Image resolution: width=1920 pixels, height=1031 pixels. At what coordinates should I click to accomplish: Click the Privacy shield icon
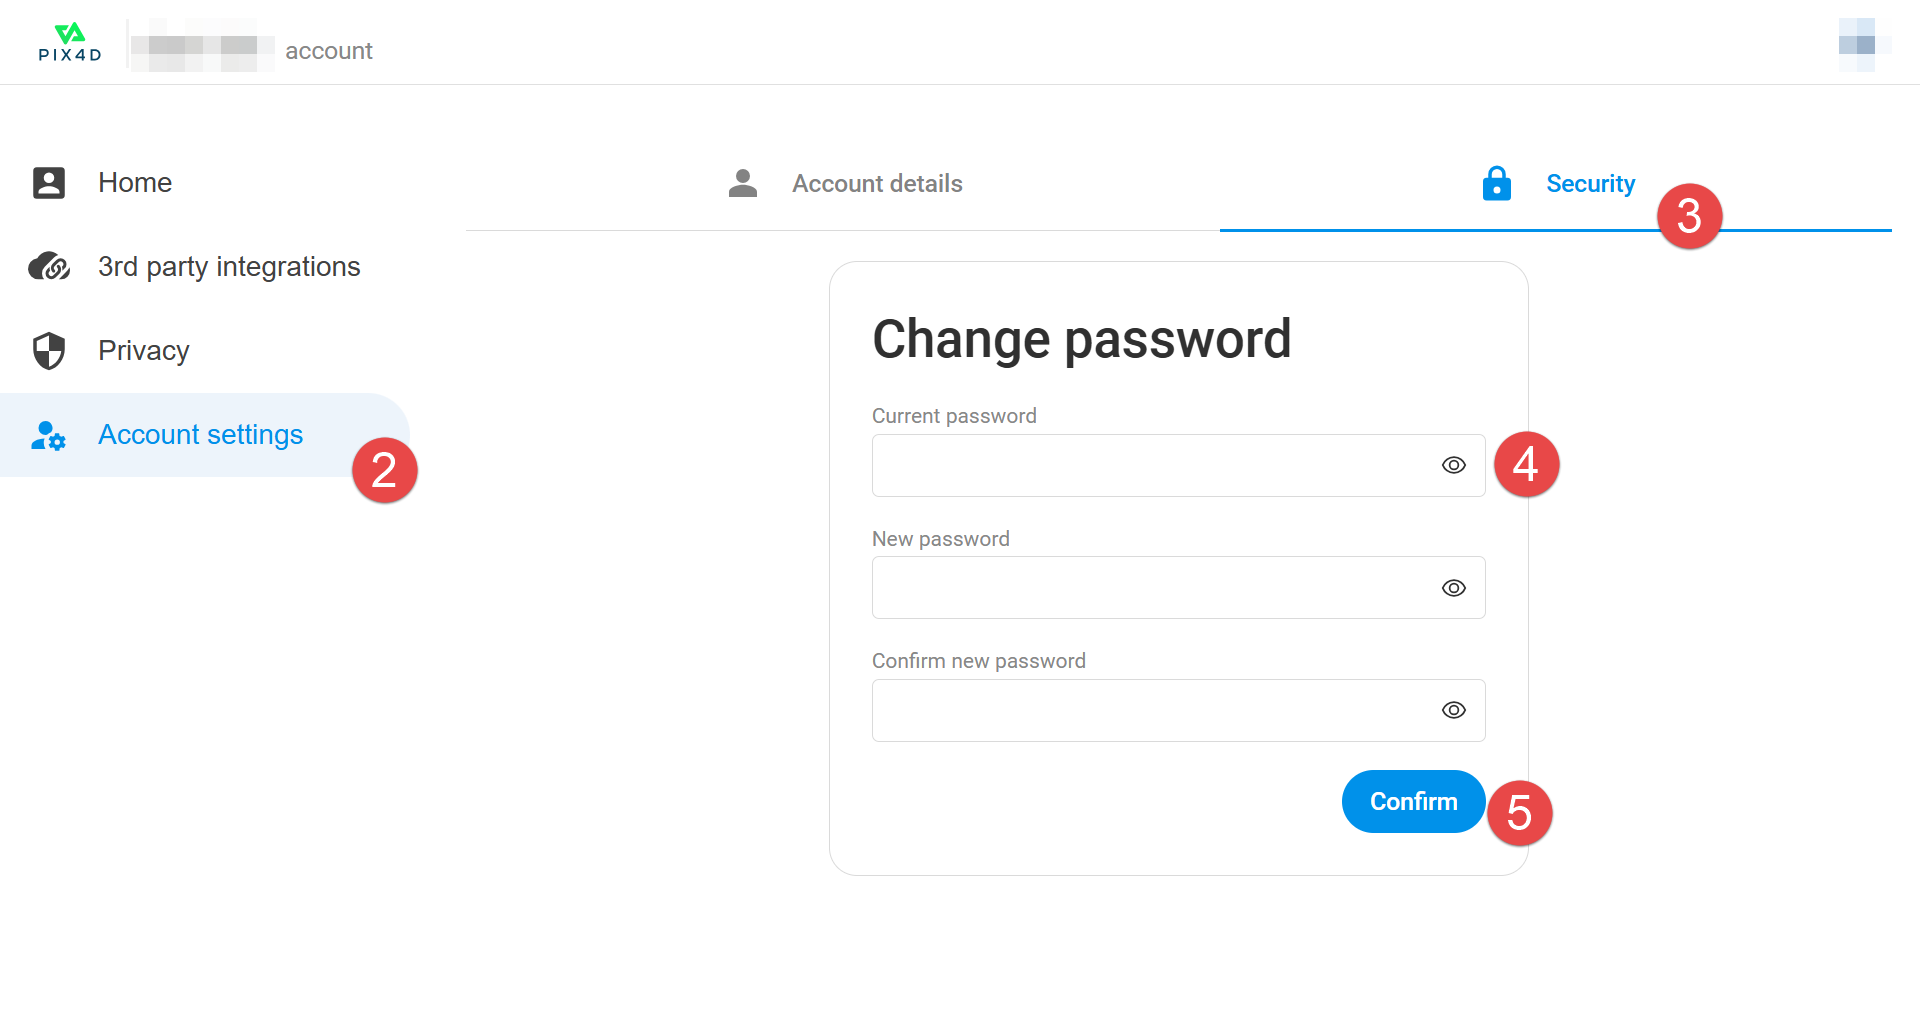49,351
